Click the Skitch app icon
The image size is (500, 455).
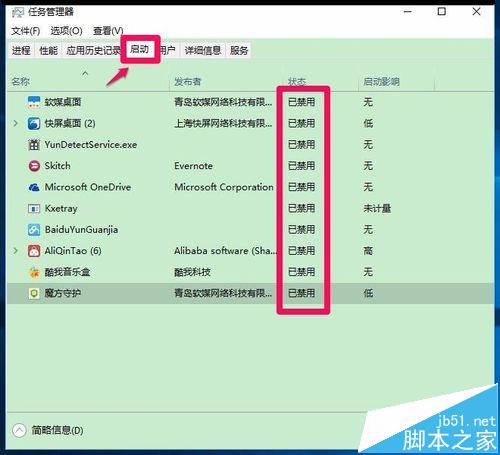[x=34, y=166]
